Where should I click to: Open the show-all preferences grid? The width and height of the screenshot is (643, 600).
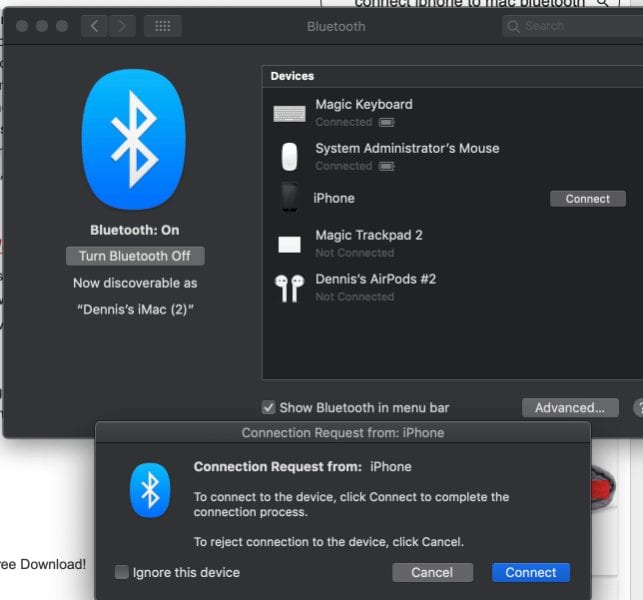162,26
